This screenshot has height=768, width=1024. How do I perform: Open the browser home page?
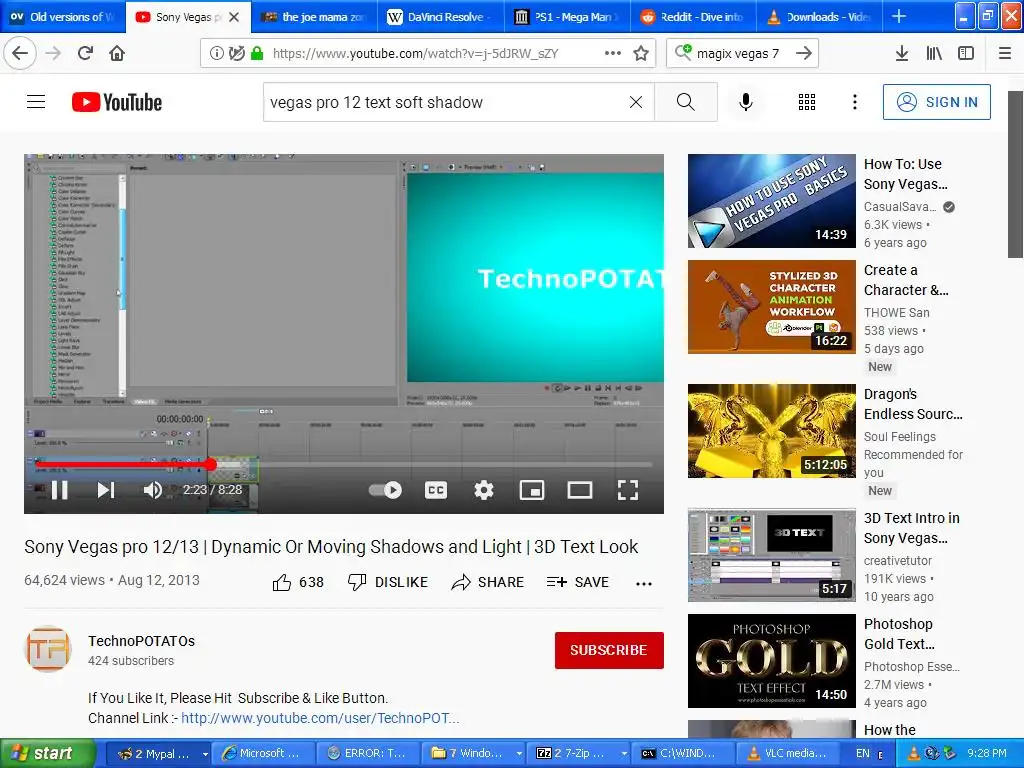click(117, 53)
